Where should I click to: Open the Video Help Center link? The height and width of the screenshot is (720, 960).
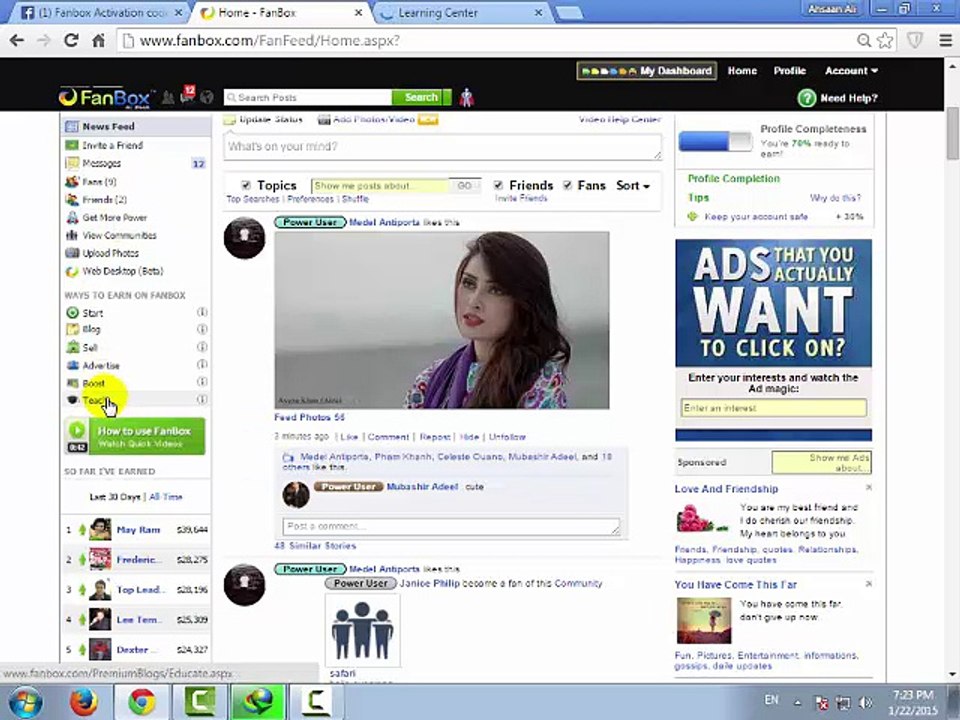(620, 119)
